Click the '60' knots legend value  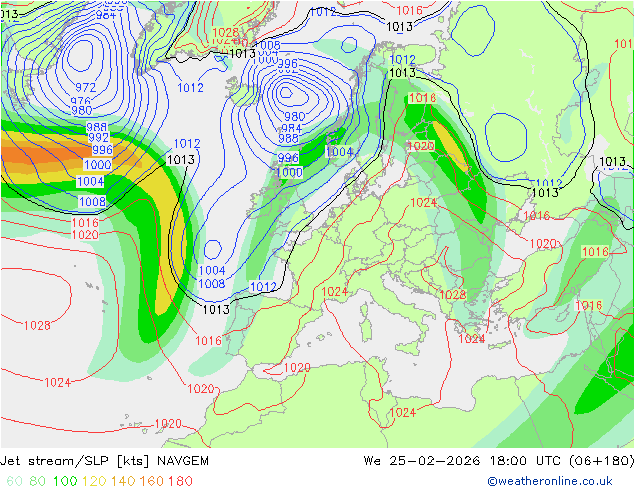point(15,481)
